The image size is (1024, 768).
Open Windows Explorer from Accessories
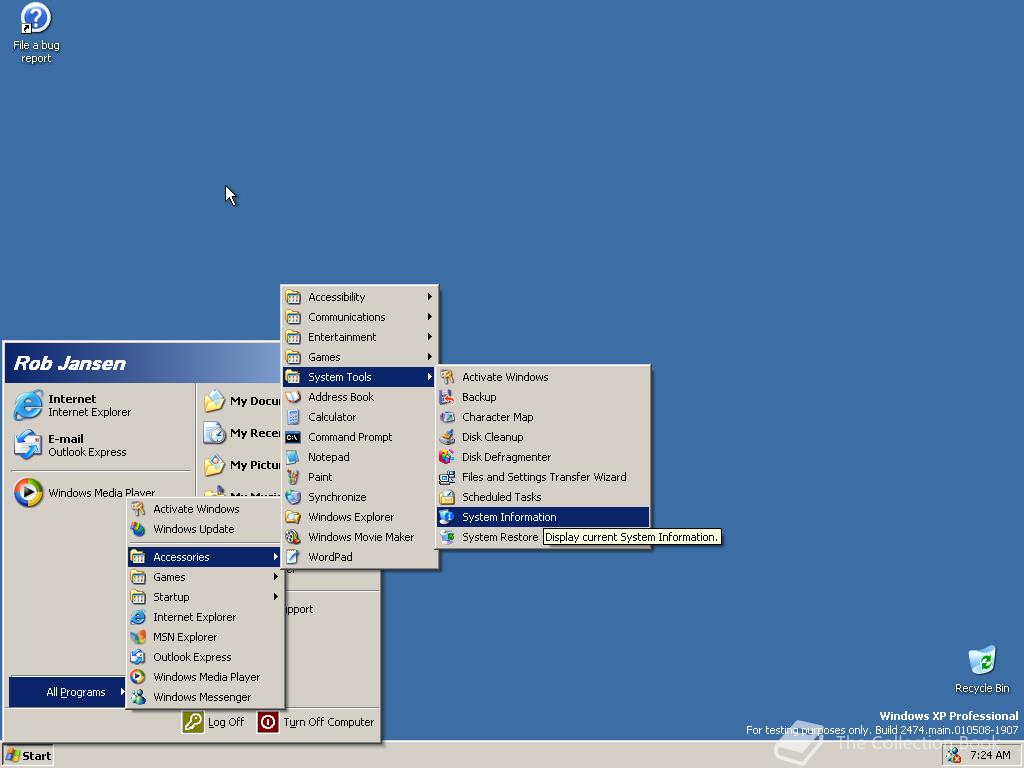(359, 517)
